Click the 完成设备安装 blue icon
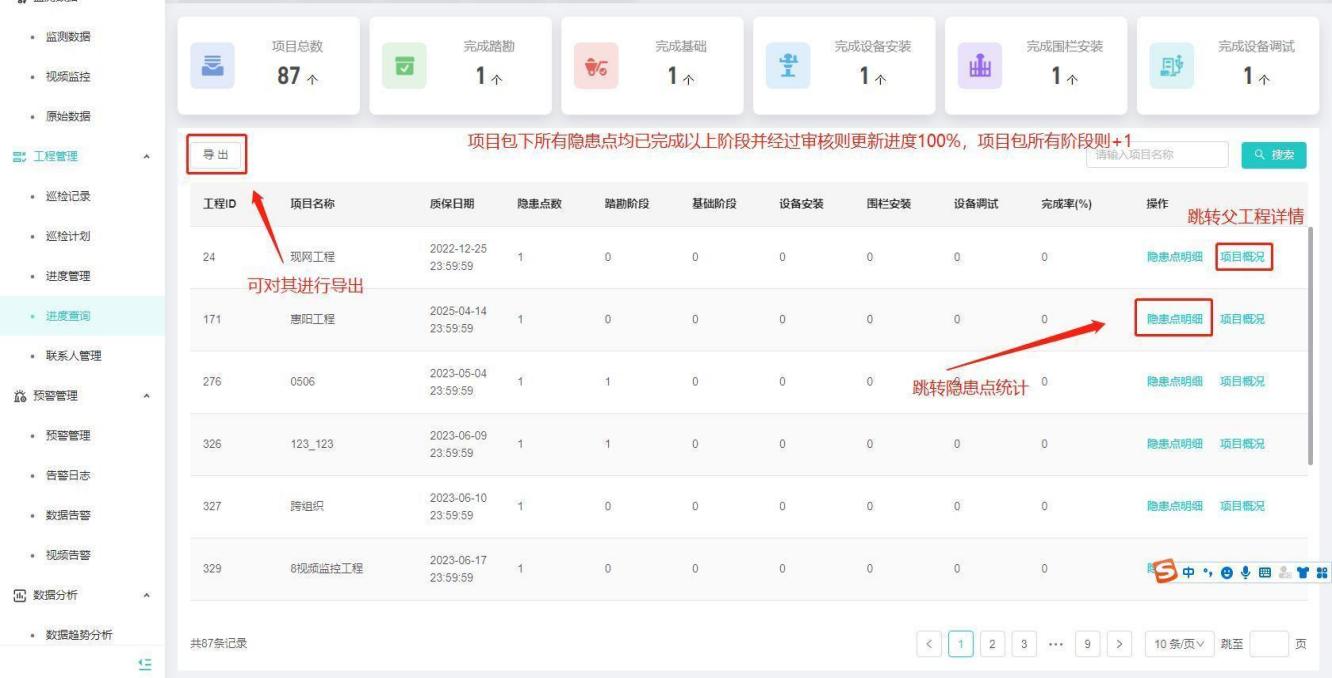The height and width of the screenshot is (678, 1332). click(x=786, y=65)
